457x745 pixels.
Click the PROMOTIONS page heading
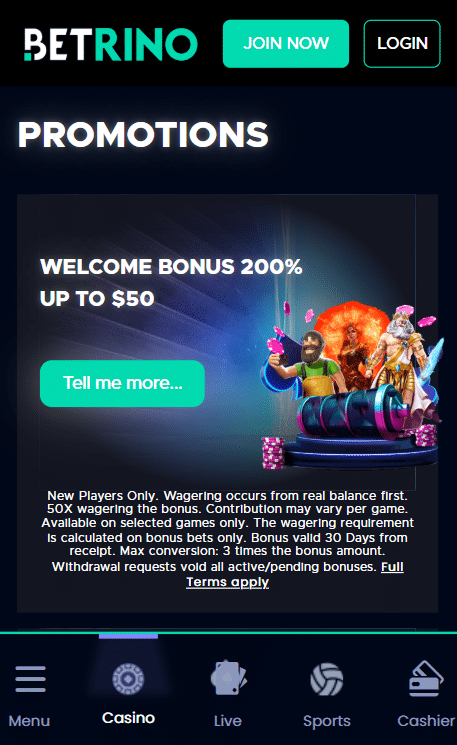[x=143, y=134]
